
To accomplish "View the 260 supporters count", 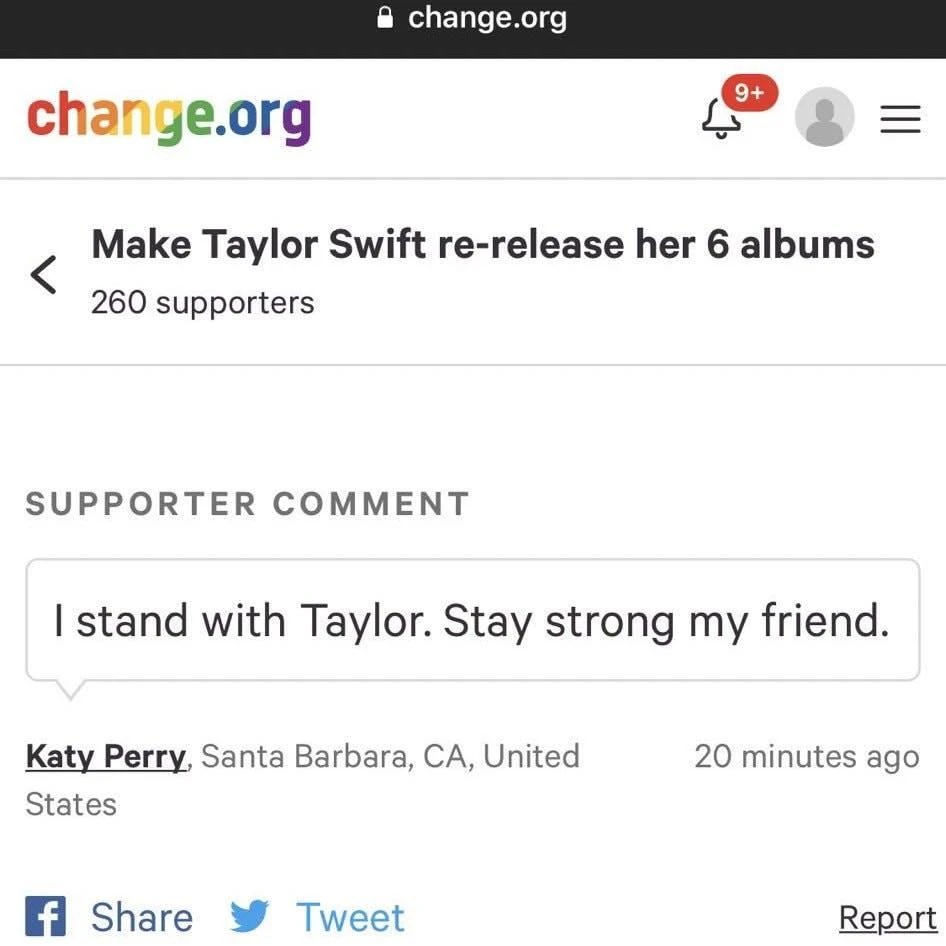I will click(202, 302).
